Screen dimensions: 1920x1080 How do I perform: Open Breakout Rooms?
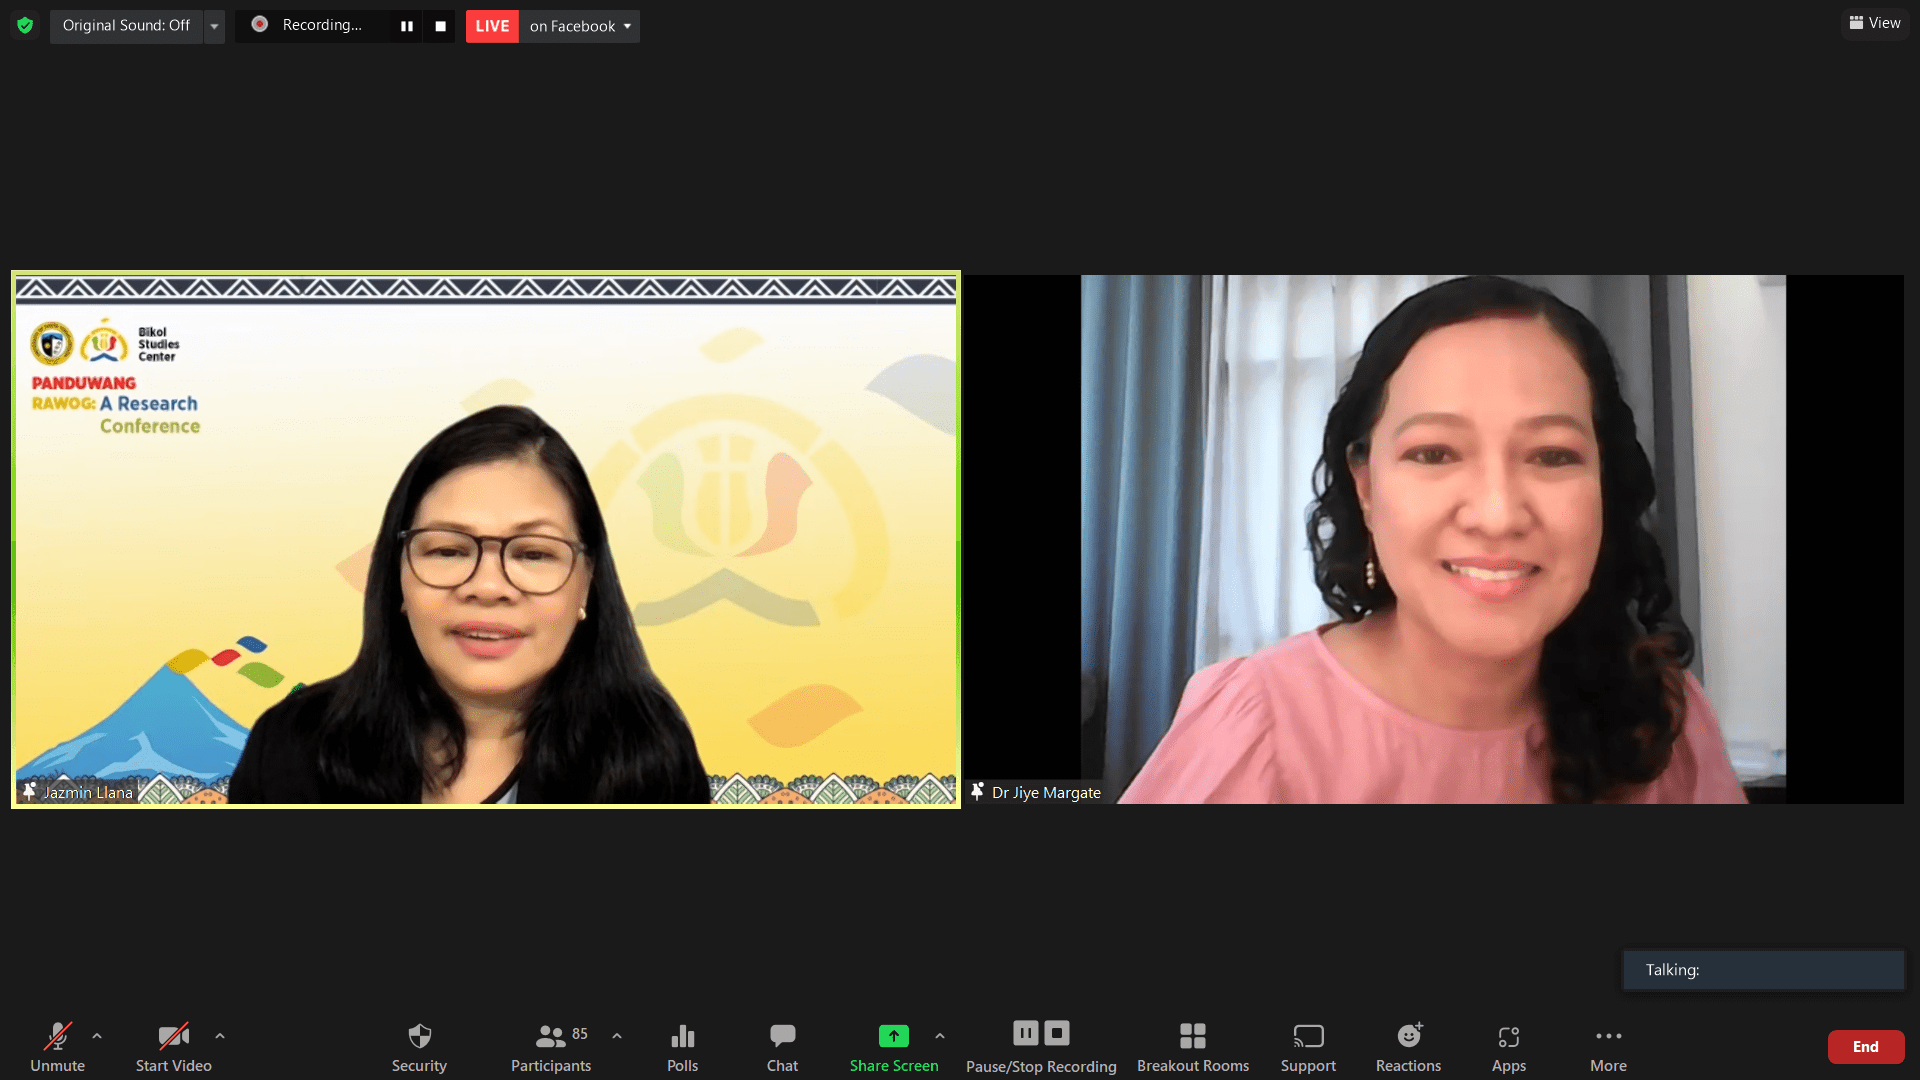pos(1192,1046)
